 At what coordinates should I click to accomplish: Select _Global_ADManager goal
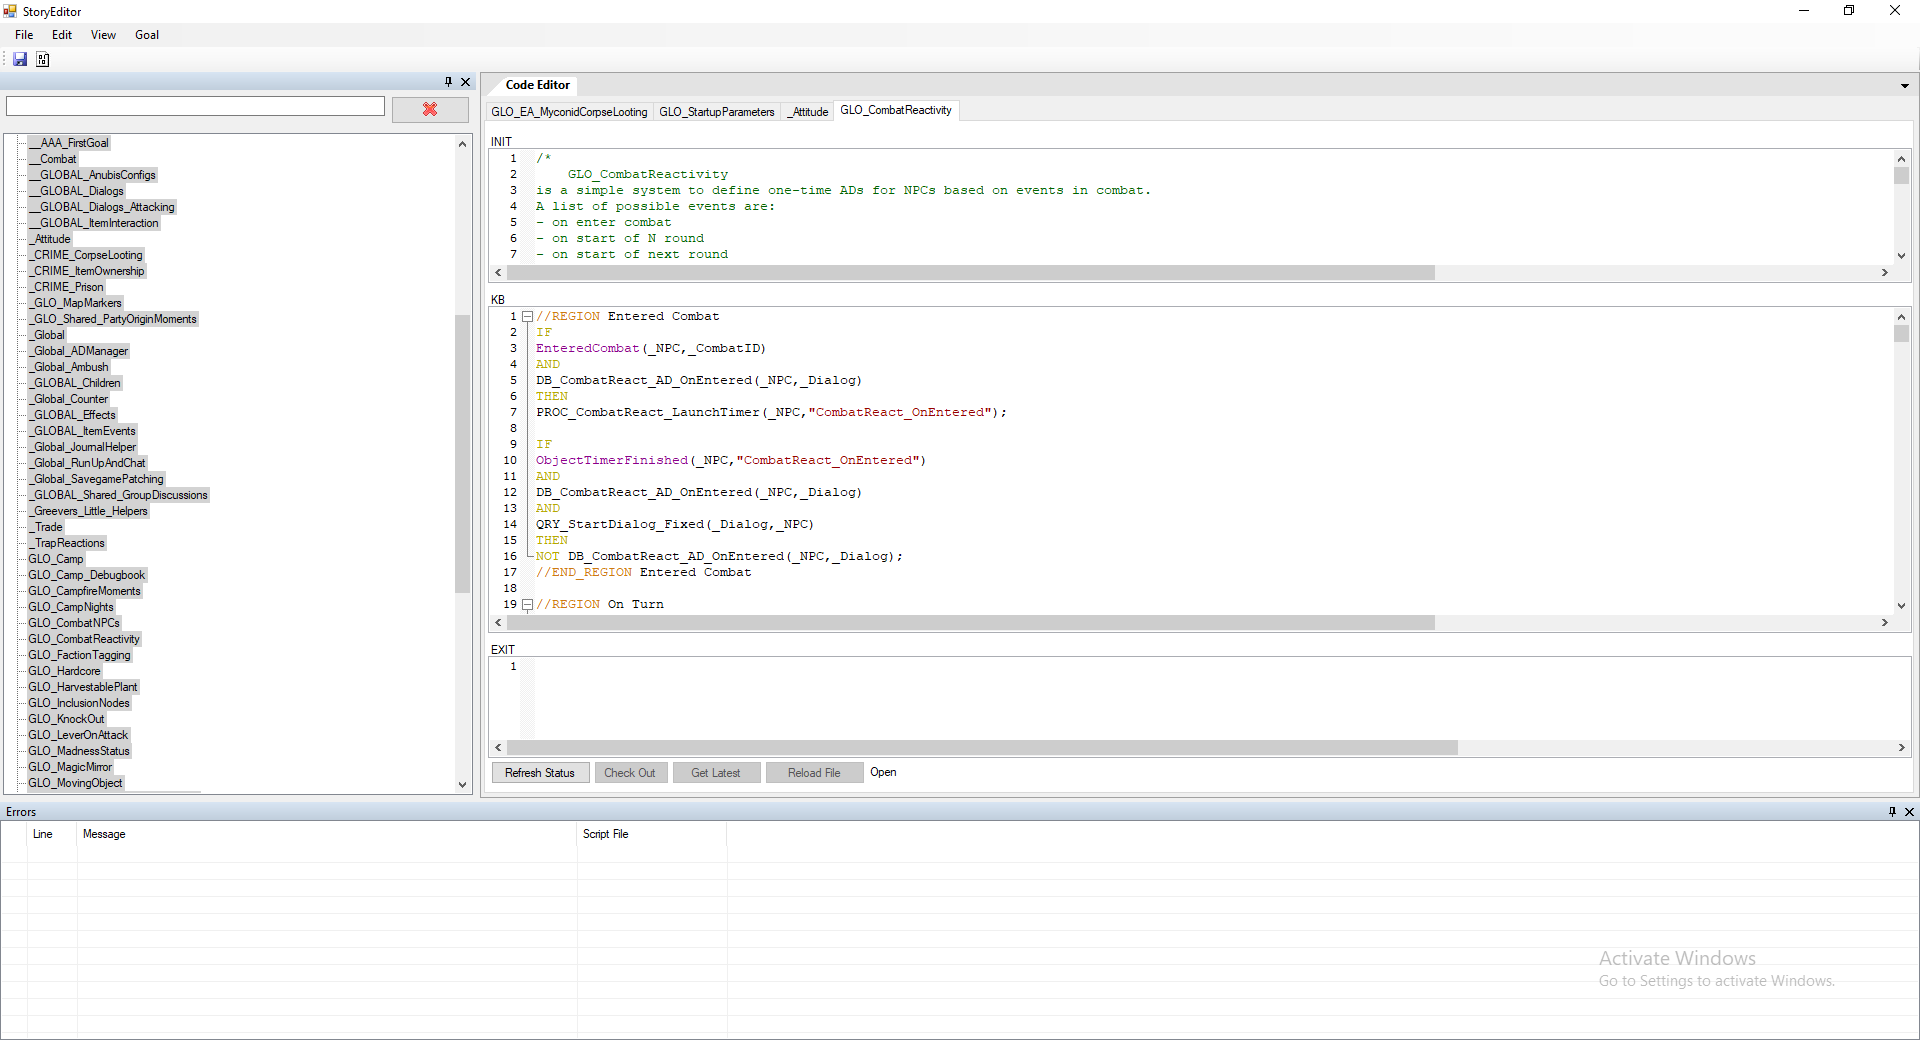pos(78,351)
